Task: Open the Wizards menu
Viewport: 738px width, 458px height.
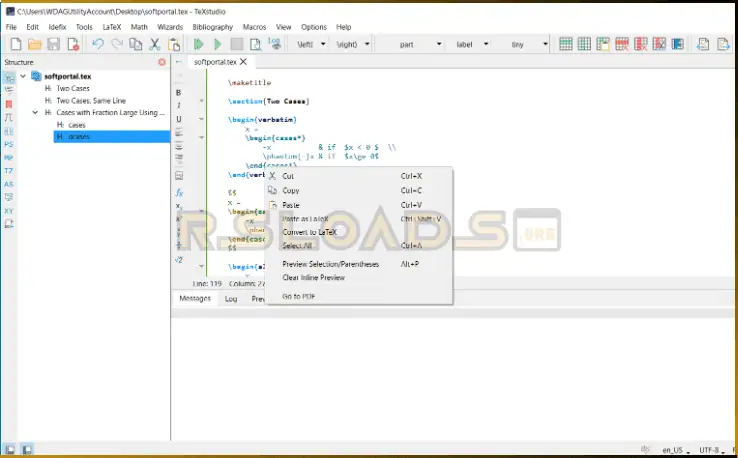Action: (170, 27)
